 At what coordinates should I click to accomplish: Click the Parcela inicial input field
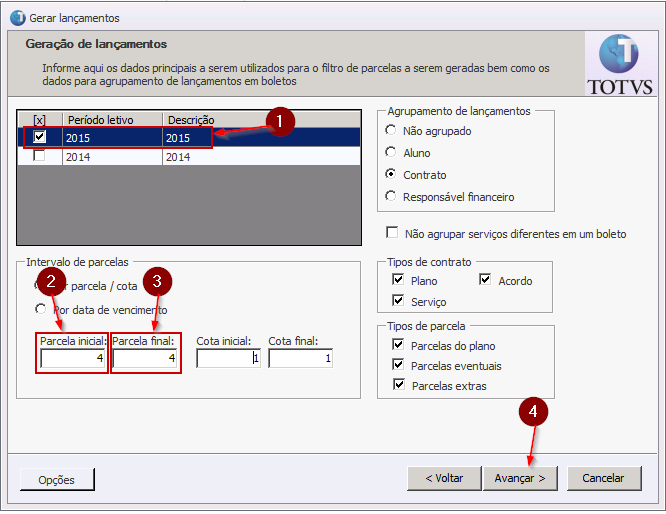tap(72, 358)
